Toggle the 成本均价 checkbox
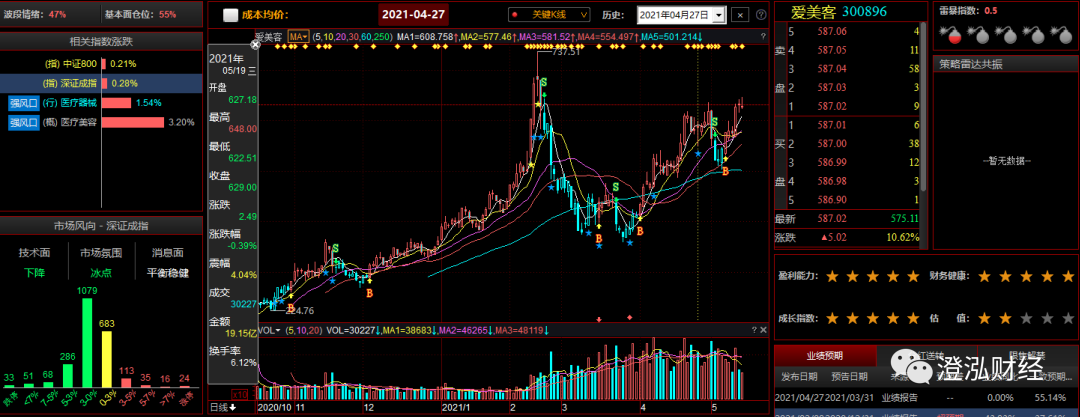 tap(231, 14)
